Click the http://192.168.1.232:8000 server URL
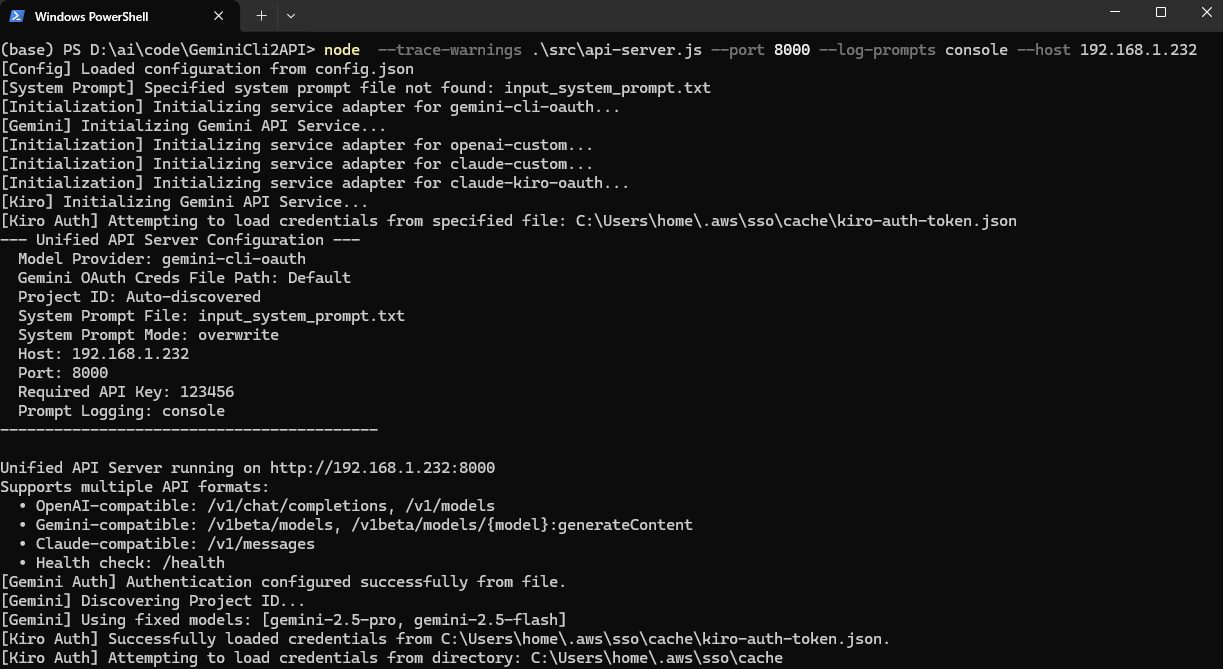 (x=382, y=468)
